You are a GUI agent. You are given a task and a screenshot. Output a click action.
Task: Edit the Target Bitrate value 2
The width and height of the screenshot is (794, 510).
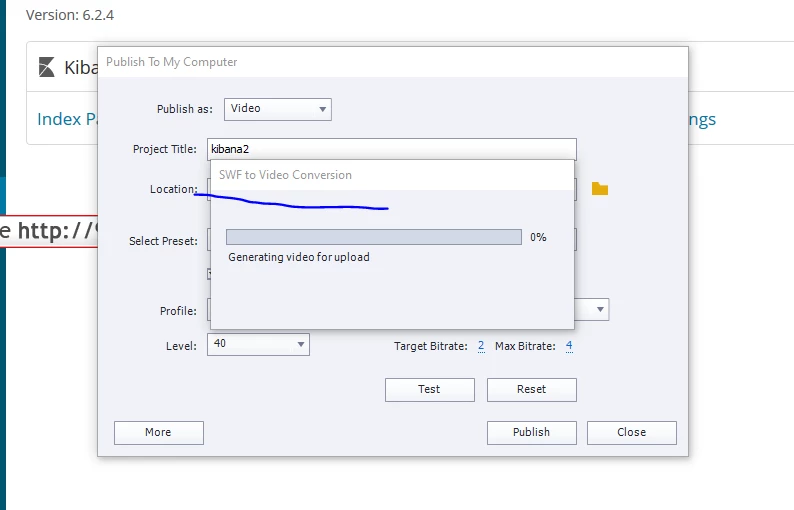pos(481,346)
